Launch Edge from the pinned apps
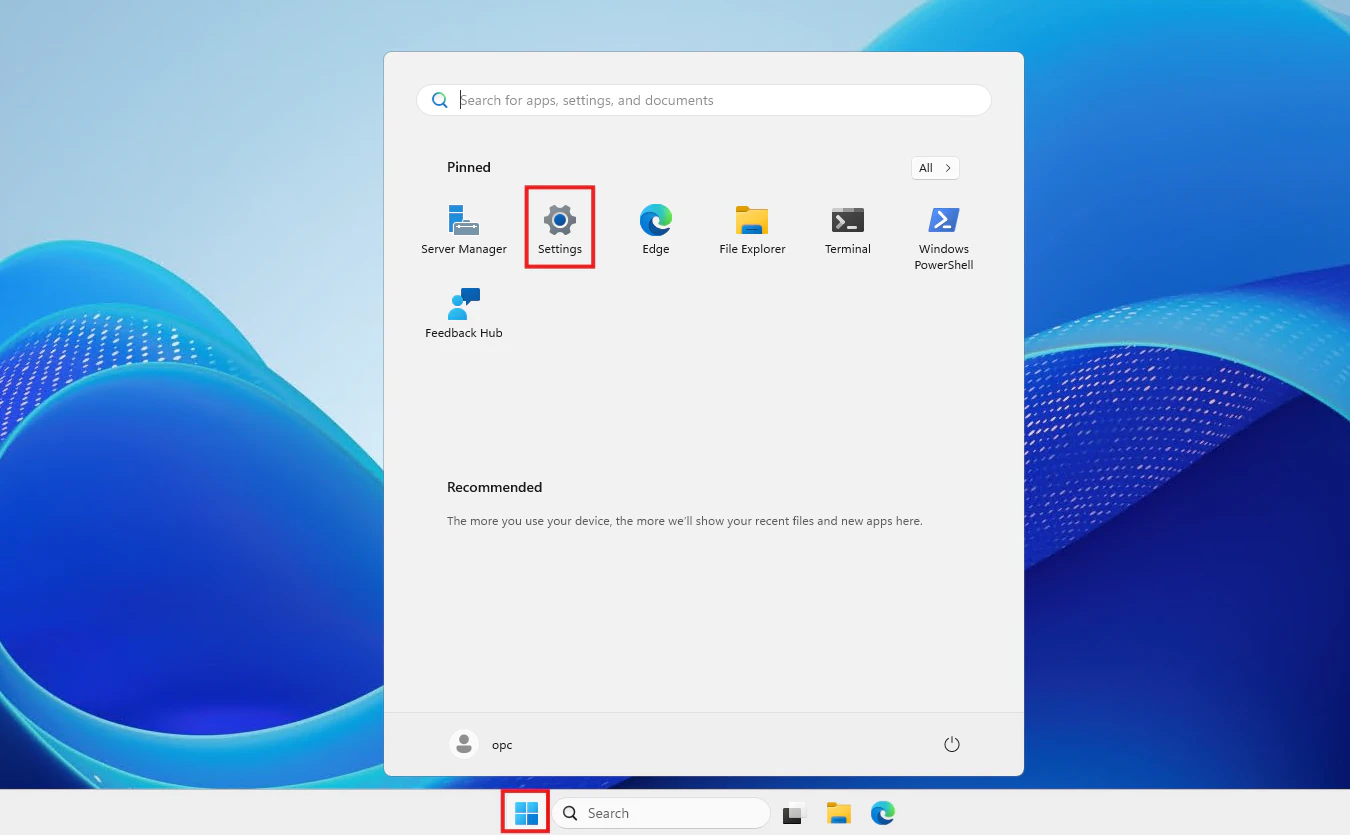Screen dimensions: 1350x835 [x=656, y=229]
